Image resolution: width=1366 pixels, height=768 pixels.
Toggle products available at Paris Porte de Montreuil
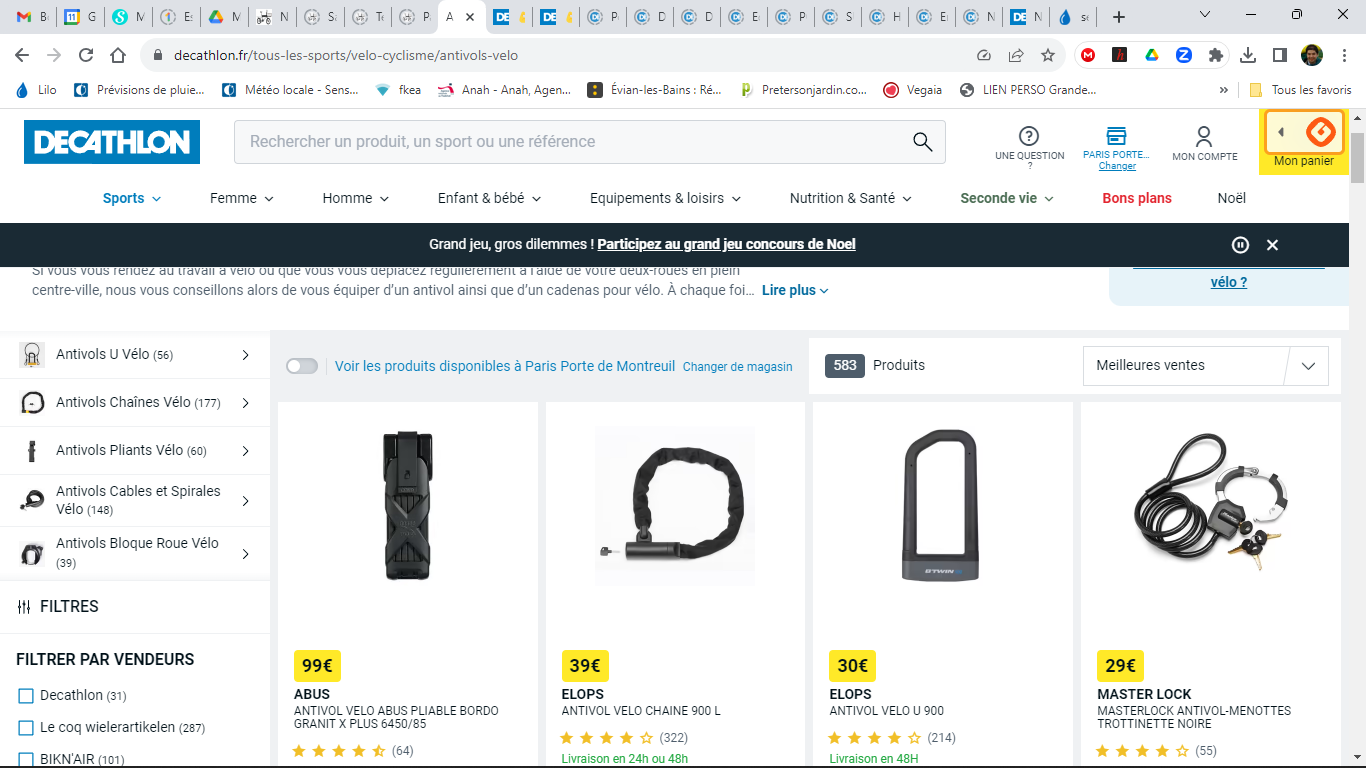point(302,366)
